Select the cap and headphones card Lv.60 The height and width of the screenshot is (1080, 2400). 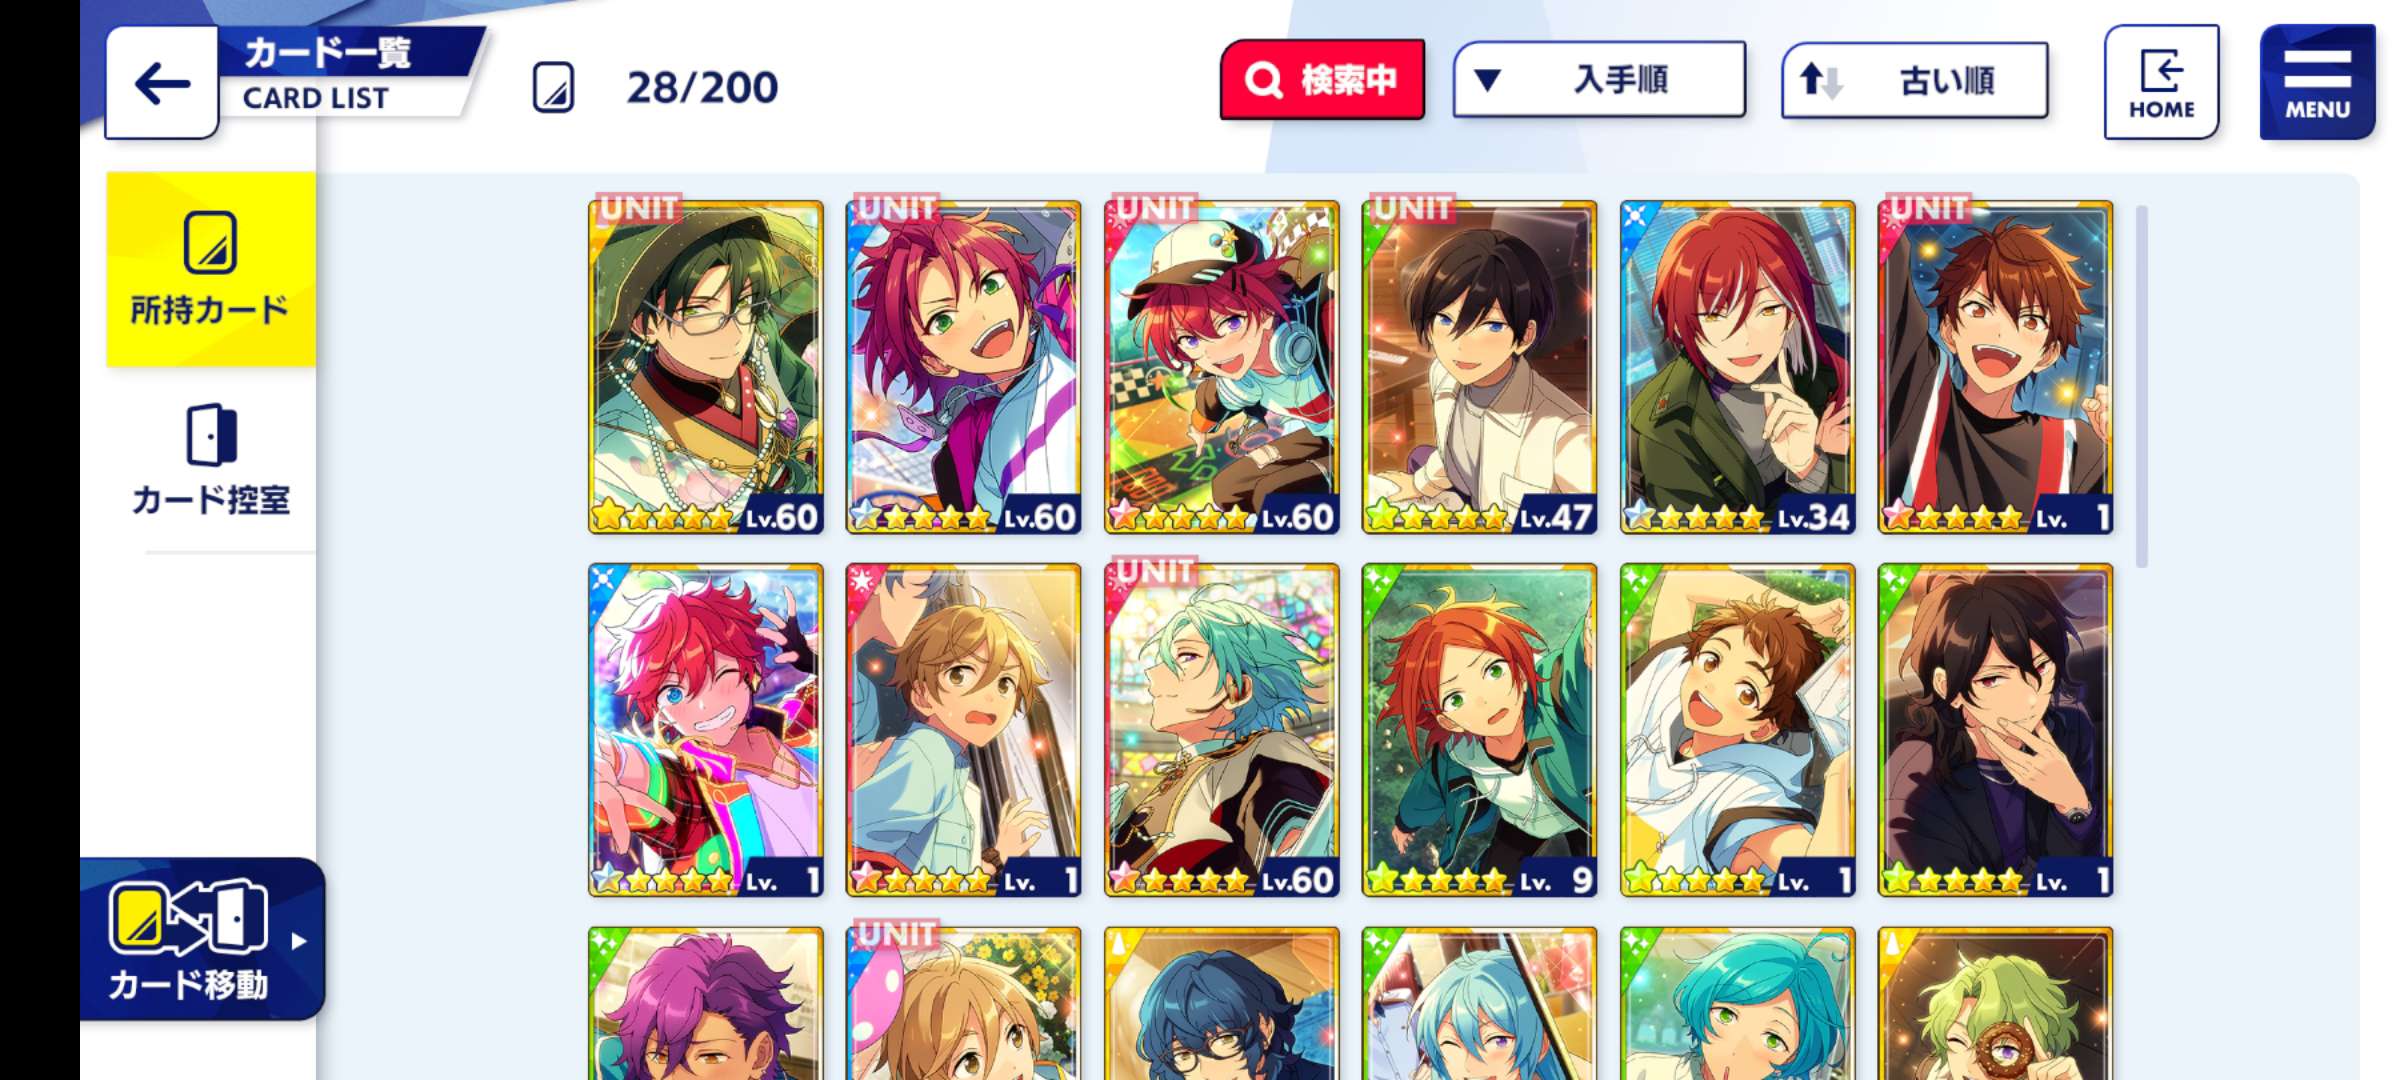pos(1222,367)
